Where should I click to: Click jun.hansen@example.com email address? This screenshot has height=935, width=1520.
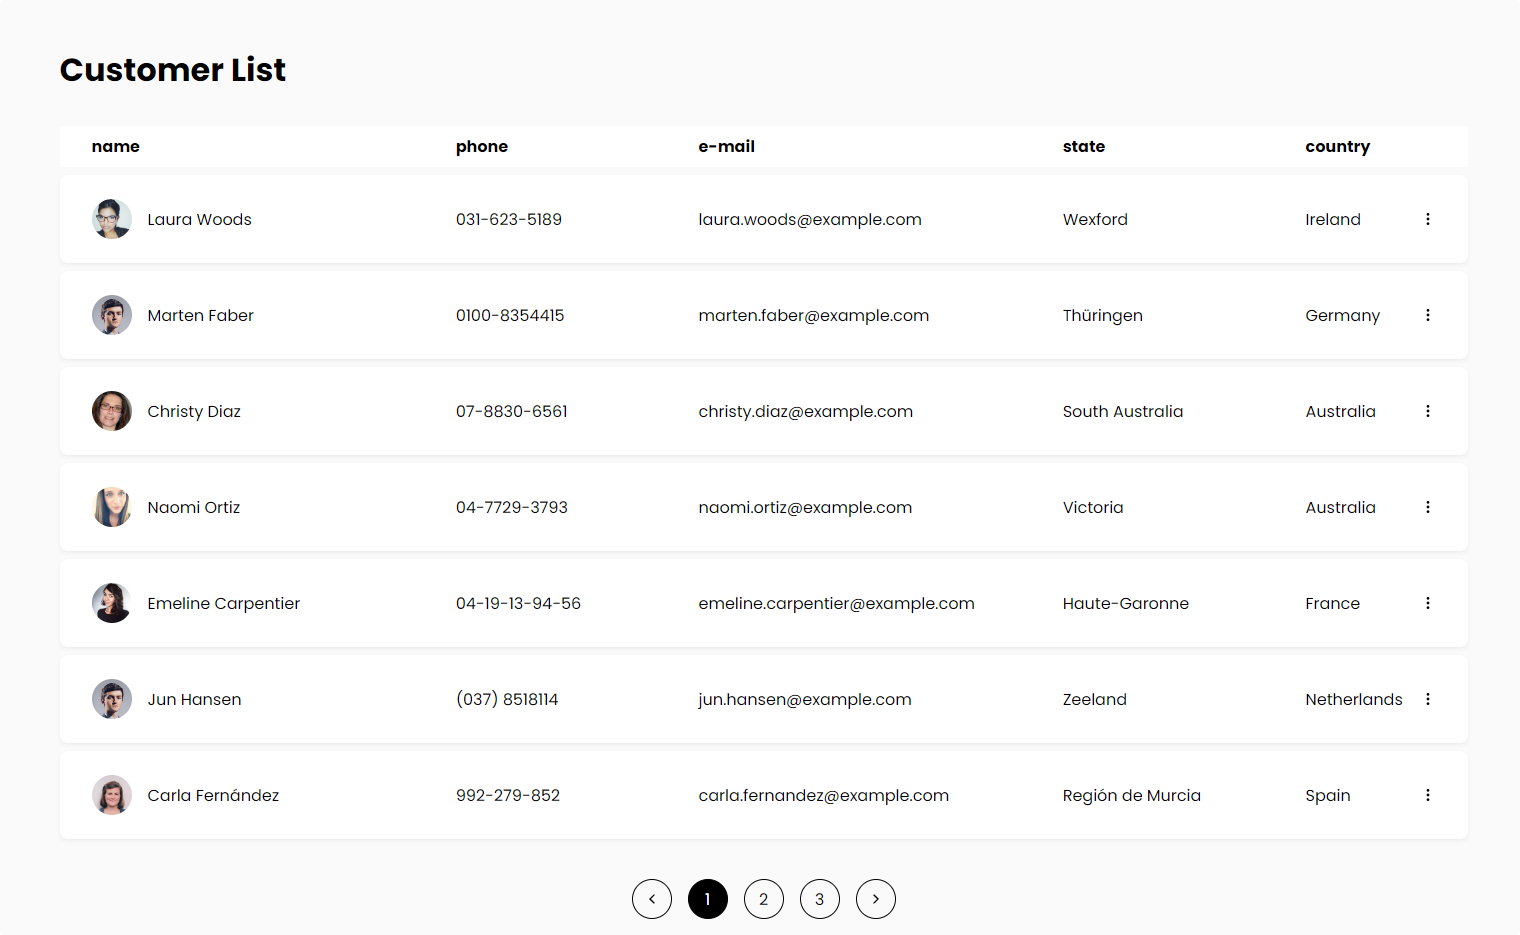click(805, 699)
